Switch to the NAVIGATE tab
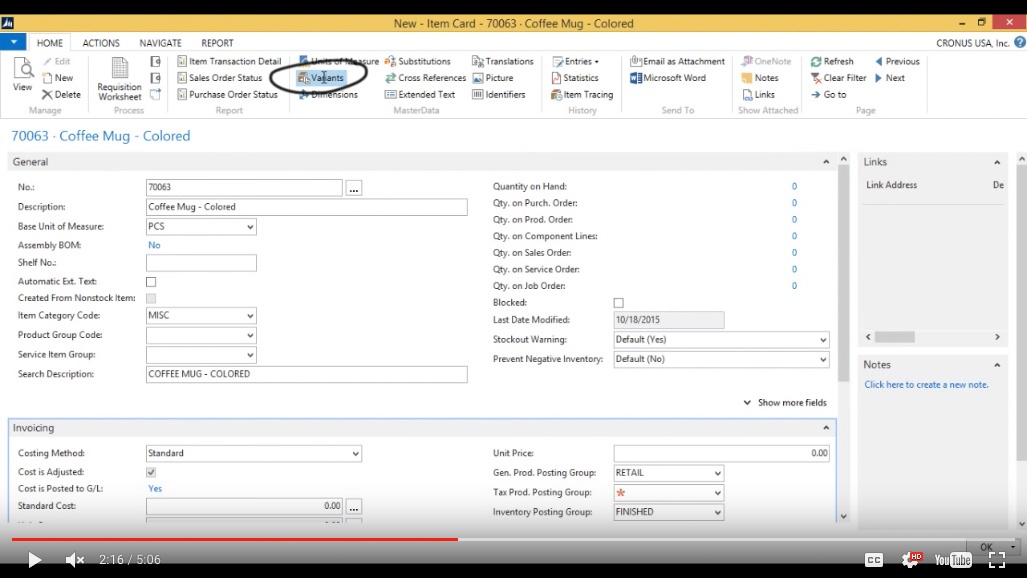Viewport: 1027px width, 578px height. tap(160, 43)
